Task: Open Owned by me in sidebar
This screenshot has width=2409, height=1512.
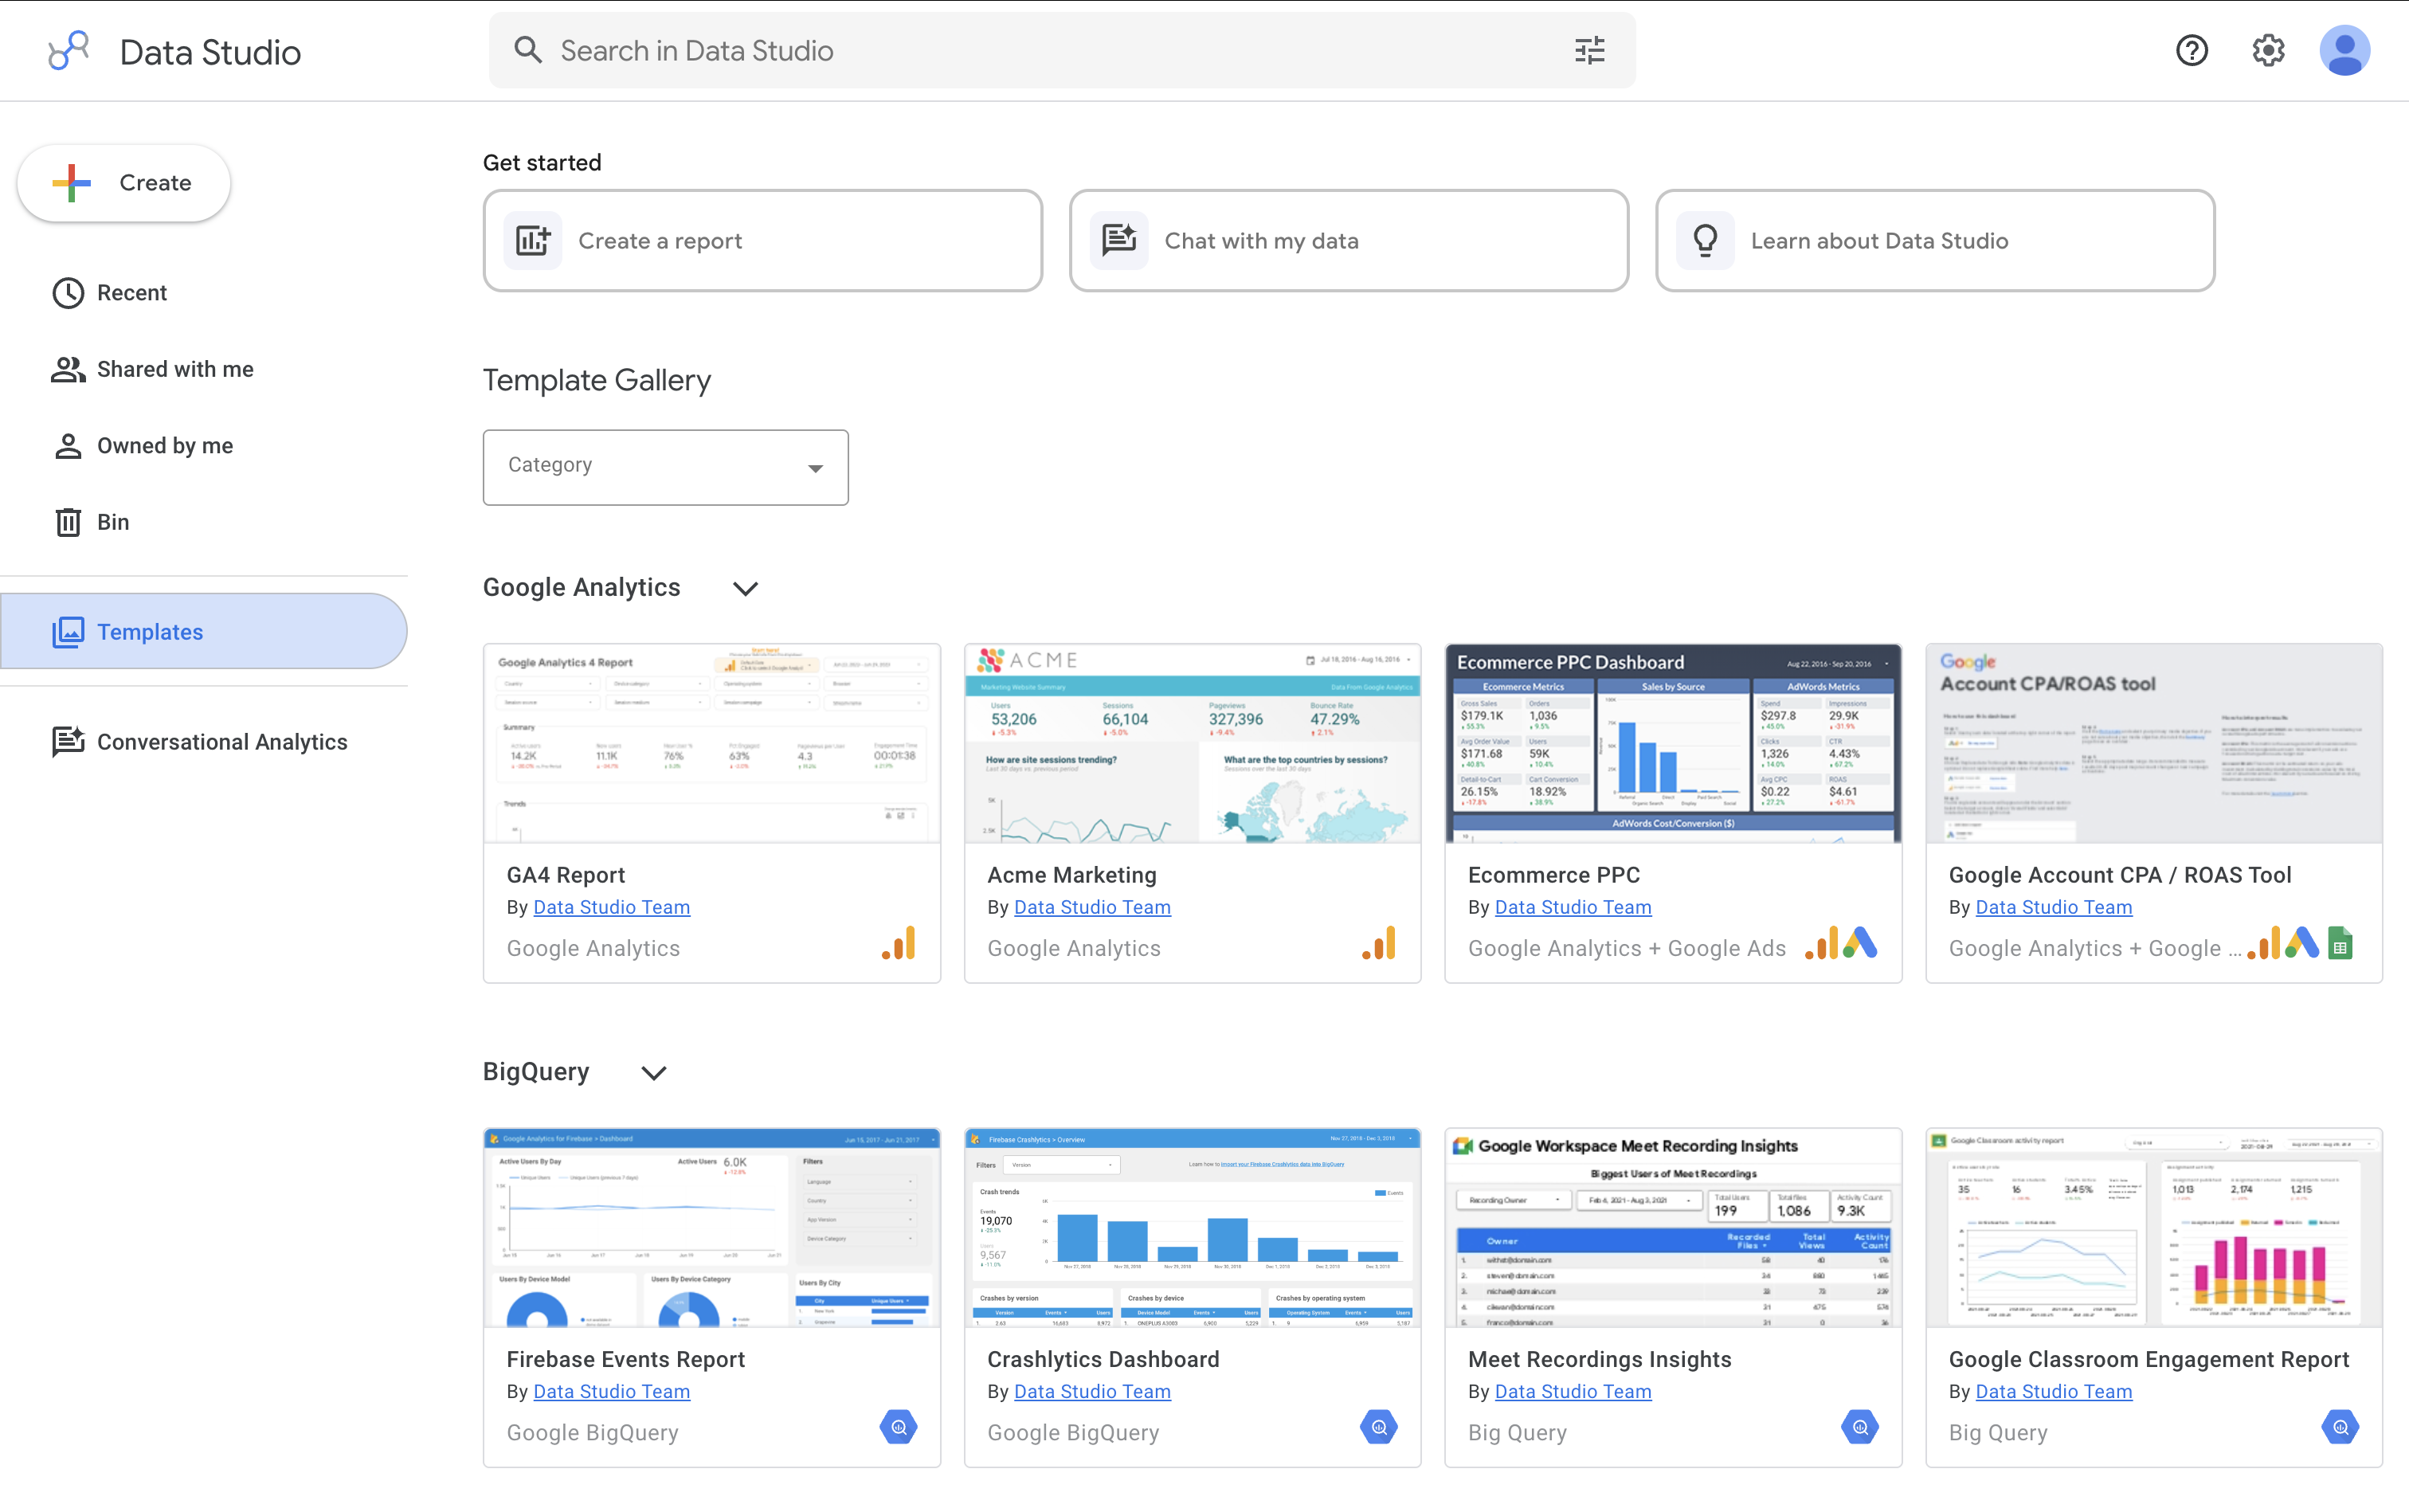Action: coord(204,446)
